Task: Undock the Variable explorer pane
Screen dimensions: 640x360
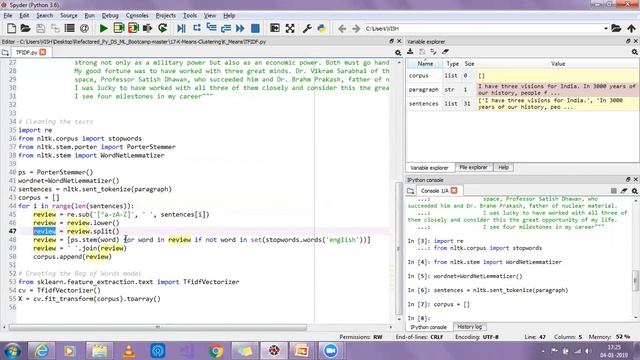Action: click(628, 41)
